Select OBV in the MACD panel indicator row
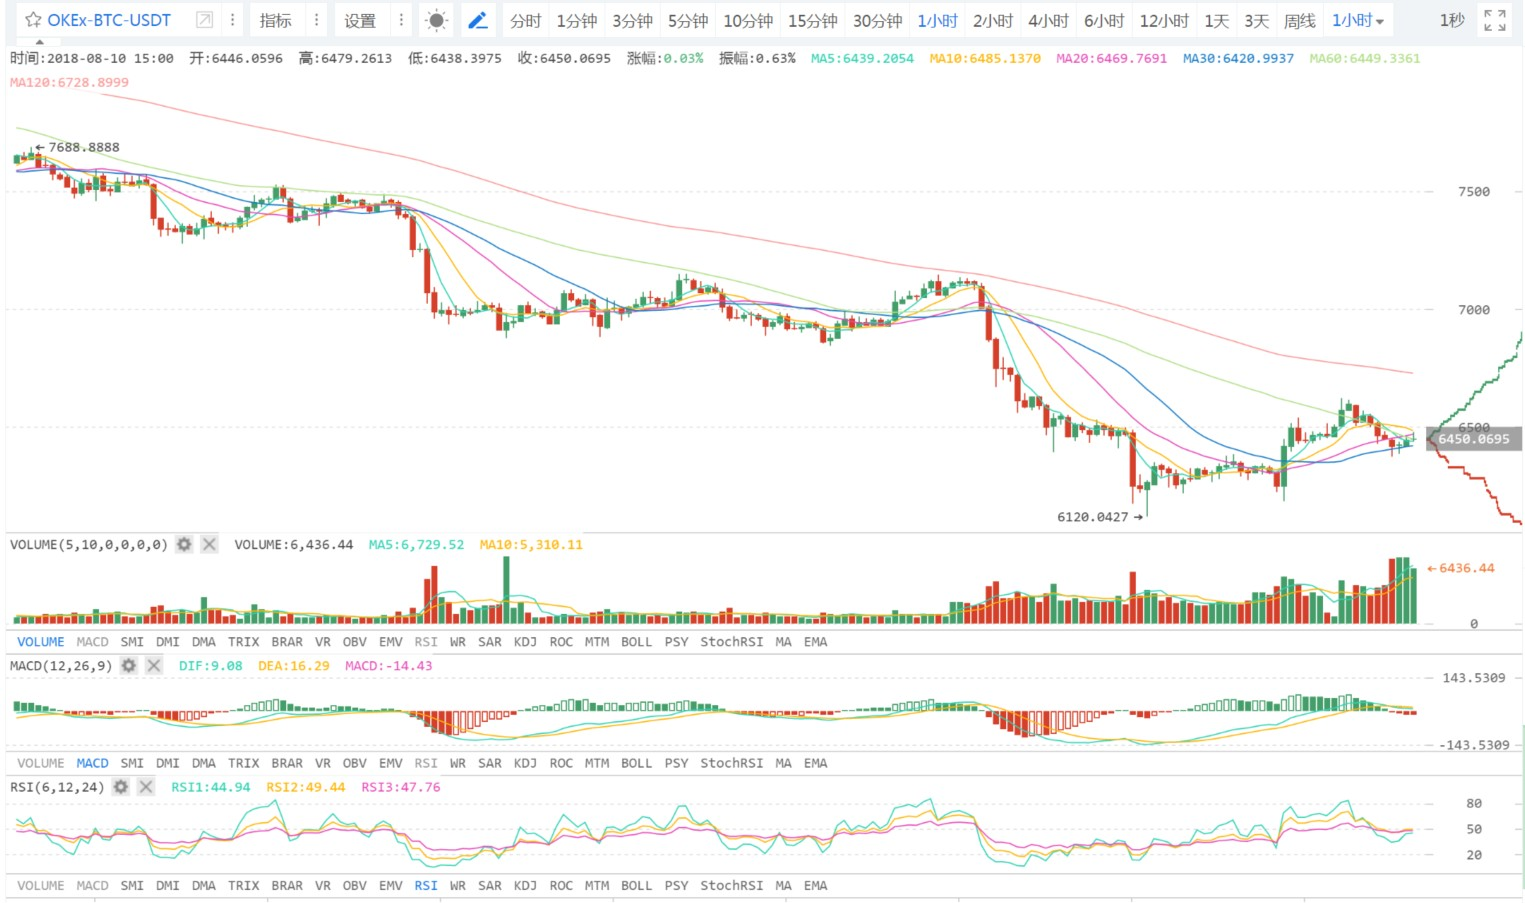This screenshot has height=903, width=1525. pyautogui.click(x=354, y=763)
